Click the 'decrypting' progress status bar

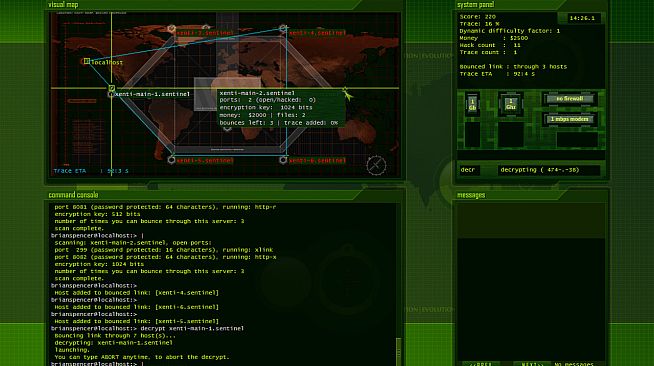click(x=548, y=170)
